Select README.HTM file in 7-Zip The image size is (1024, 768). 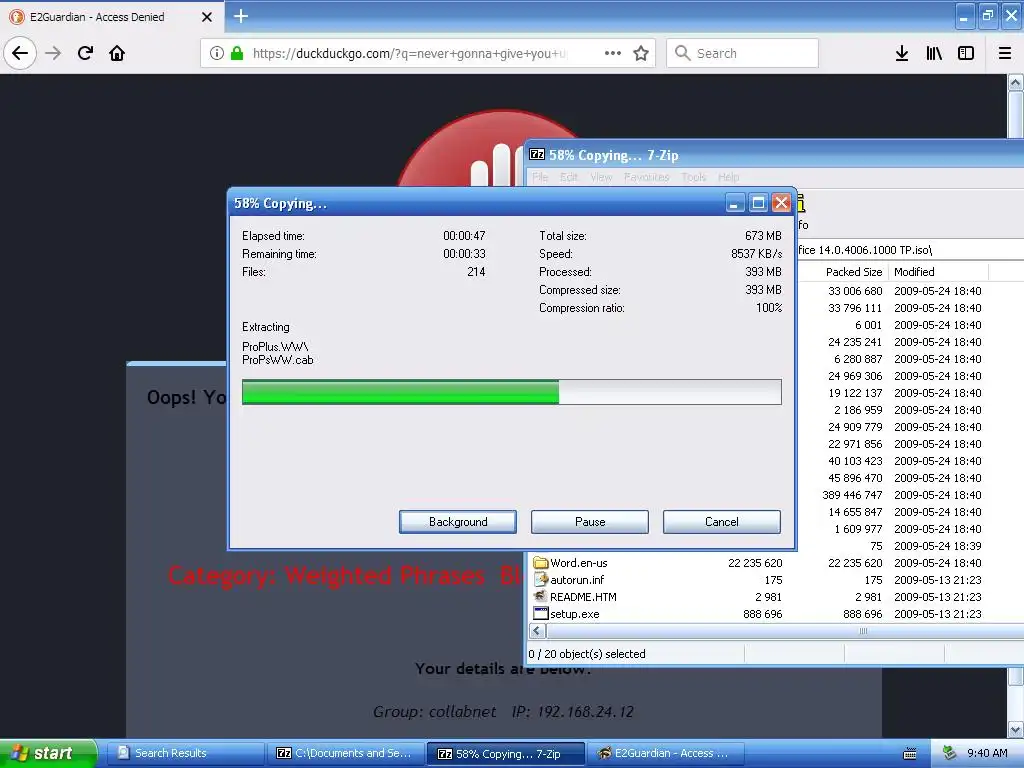click(583, 597)
